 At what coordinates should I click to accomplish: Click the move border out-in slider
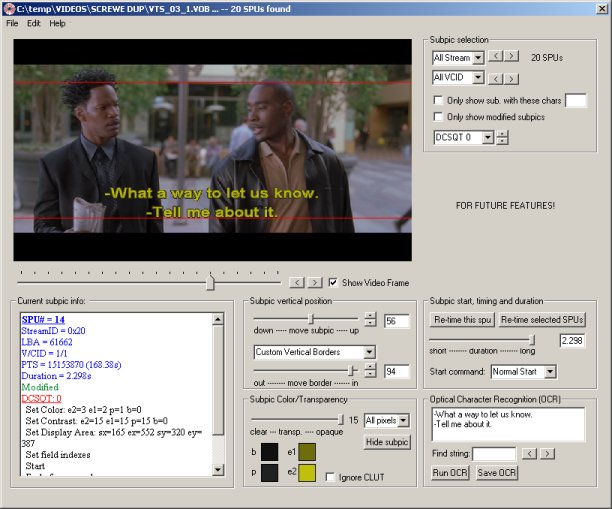click(306, 370)
